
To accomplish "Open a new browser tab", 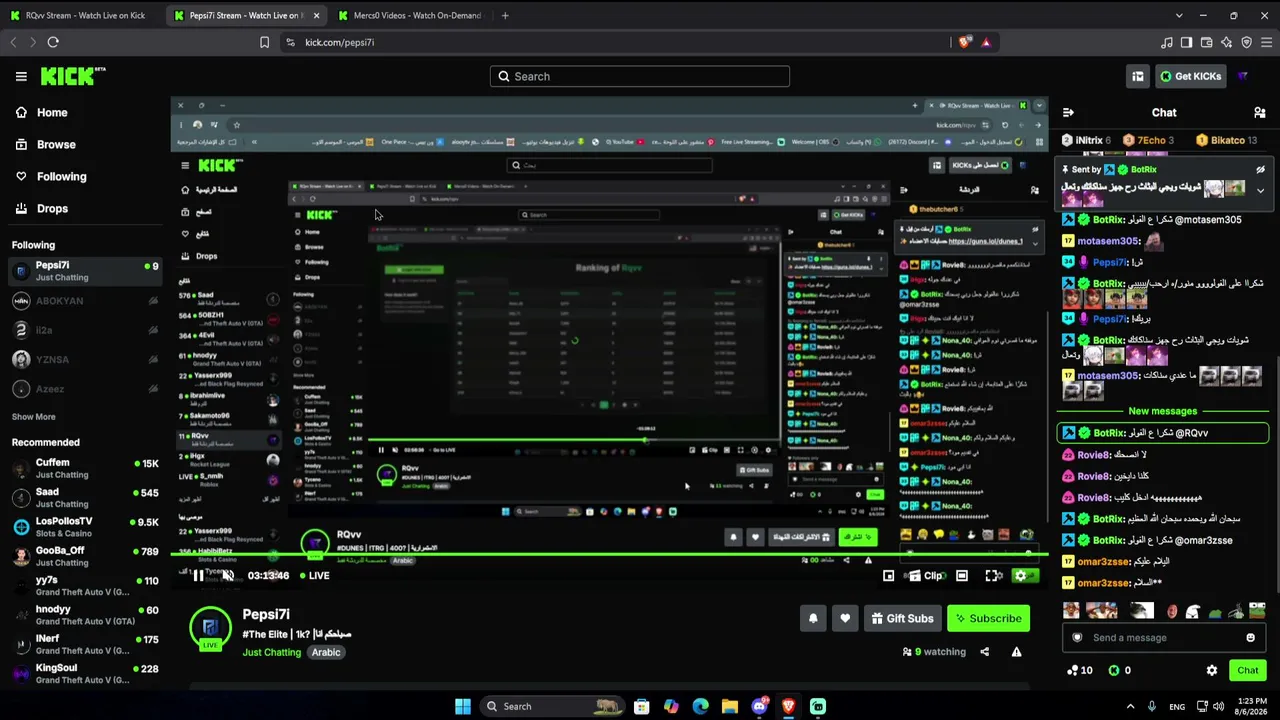I will (x=505, y=15).
